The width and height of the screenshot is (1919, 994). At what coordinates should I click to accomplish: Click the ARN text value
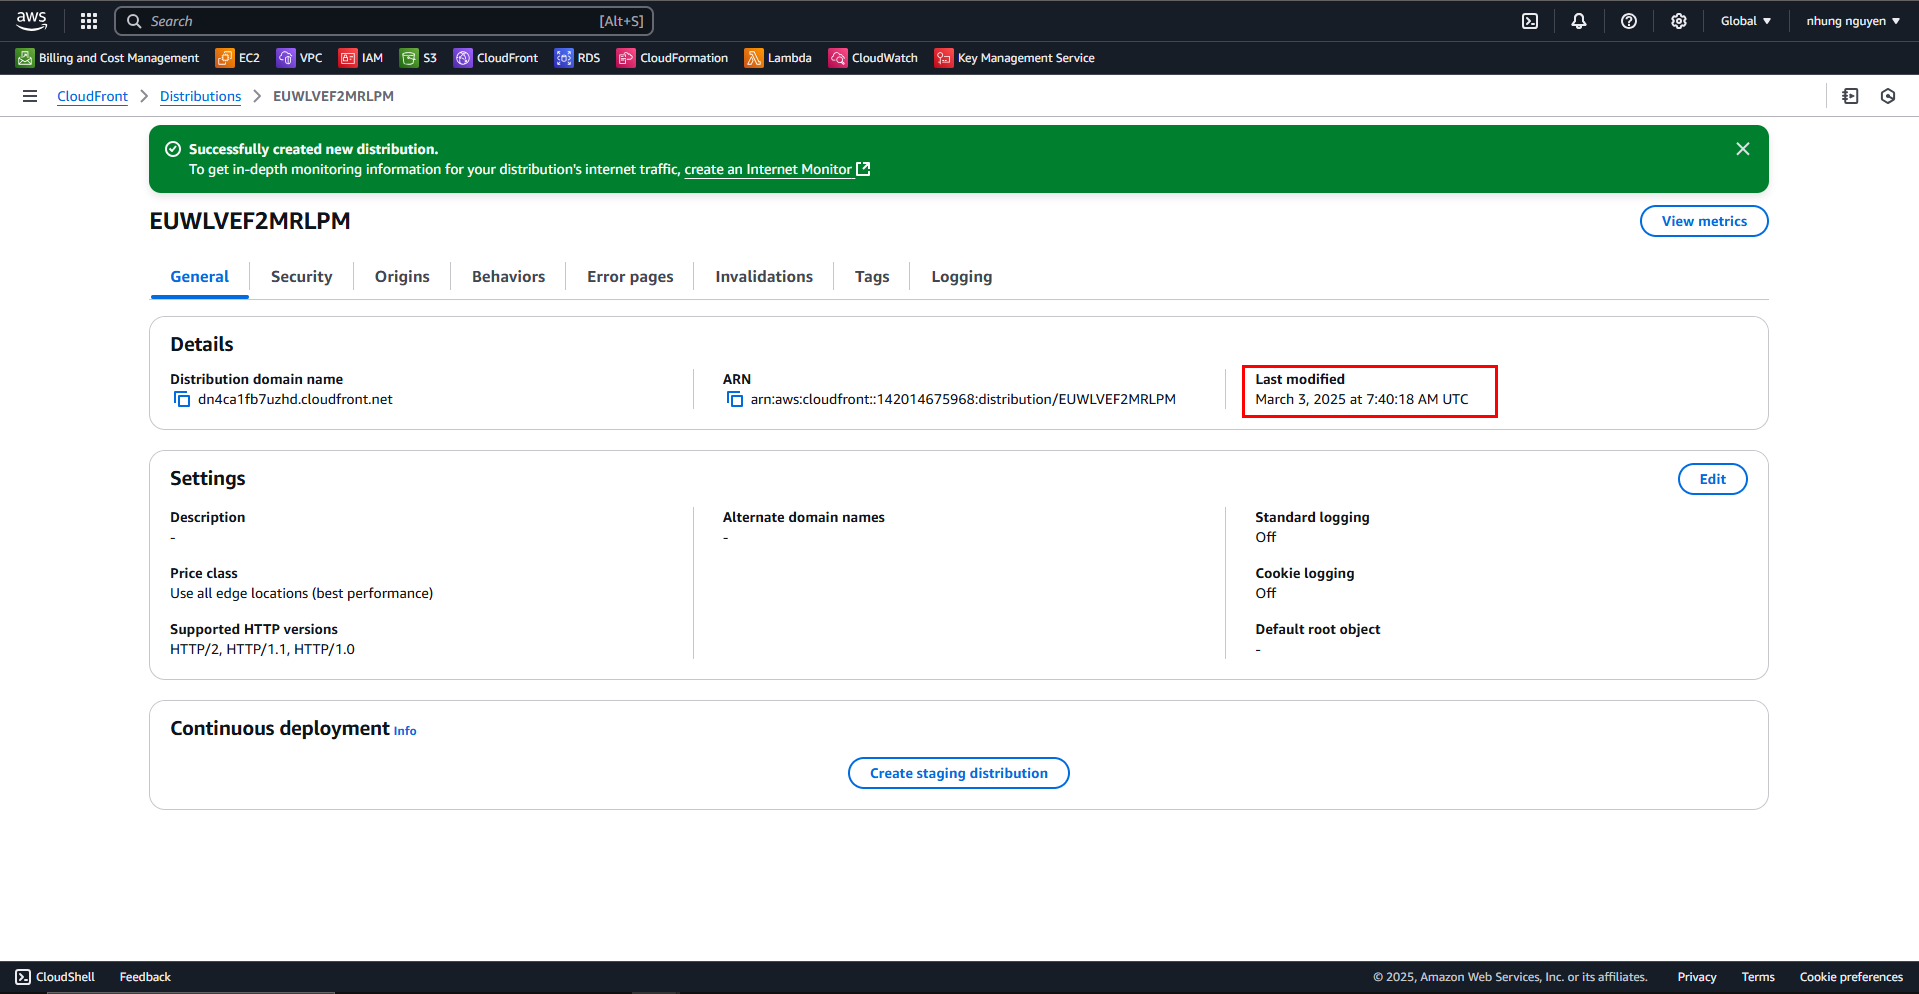963,399
